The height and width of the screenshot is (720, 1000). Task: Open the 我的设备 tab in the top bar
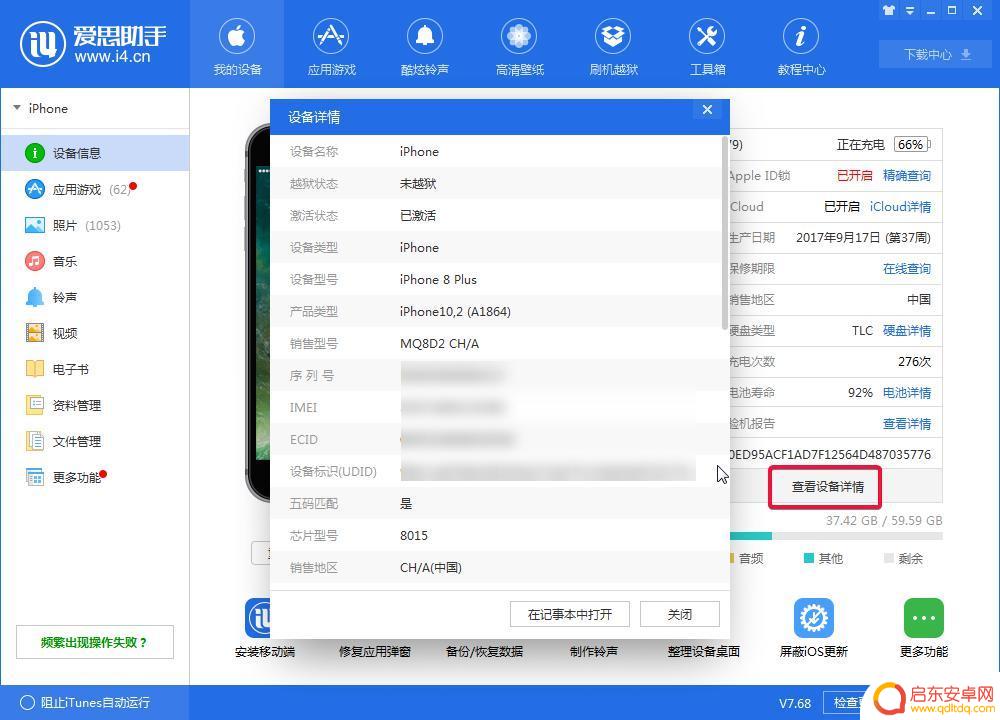pos(237,45)
